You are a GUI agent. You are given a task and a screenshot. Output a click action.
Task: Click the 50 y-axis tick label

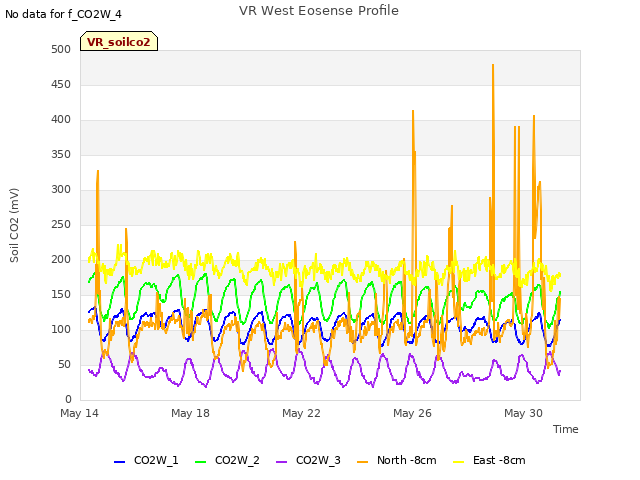click(x=64, y=364)
